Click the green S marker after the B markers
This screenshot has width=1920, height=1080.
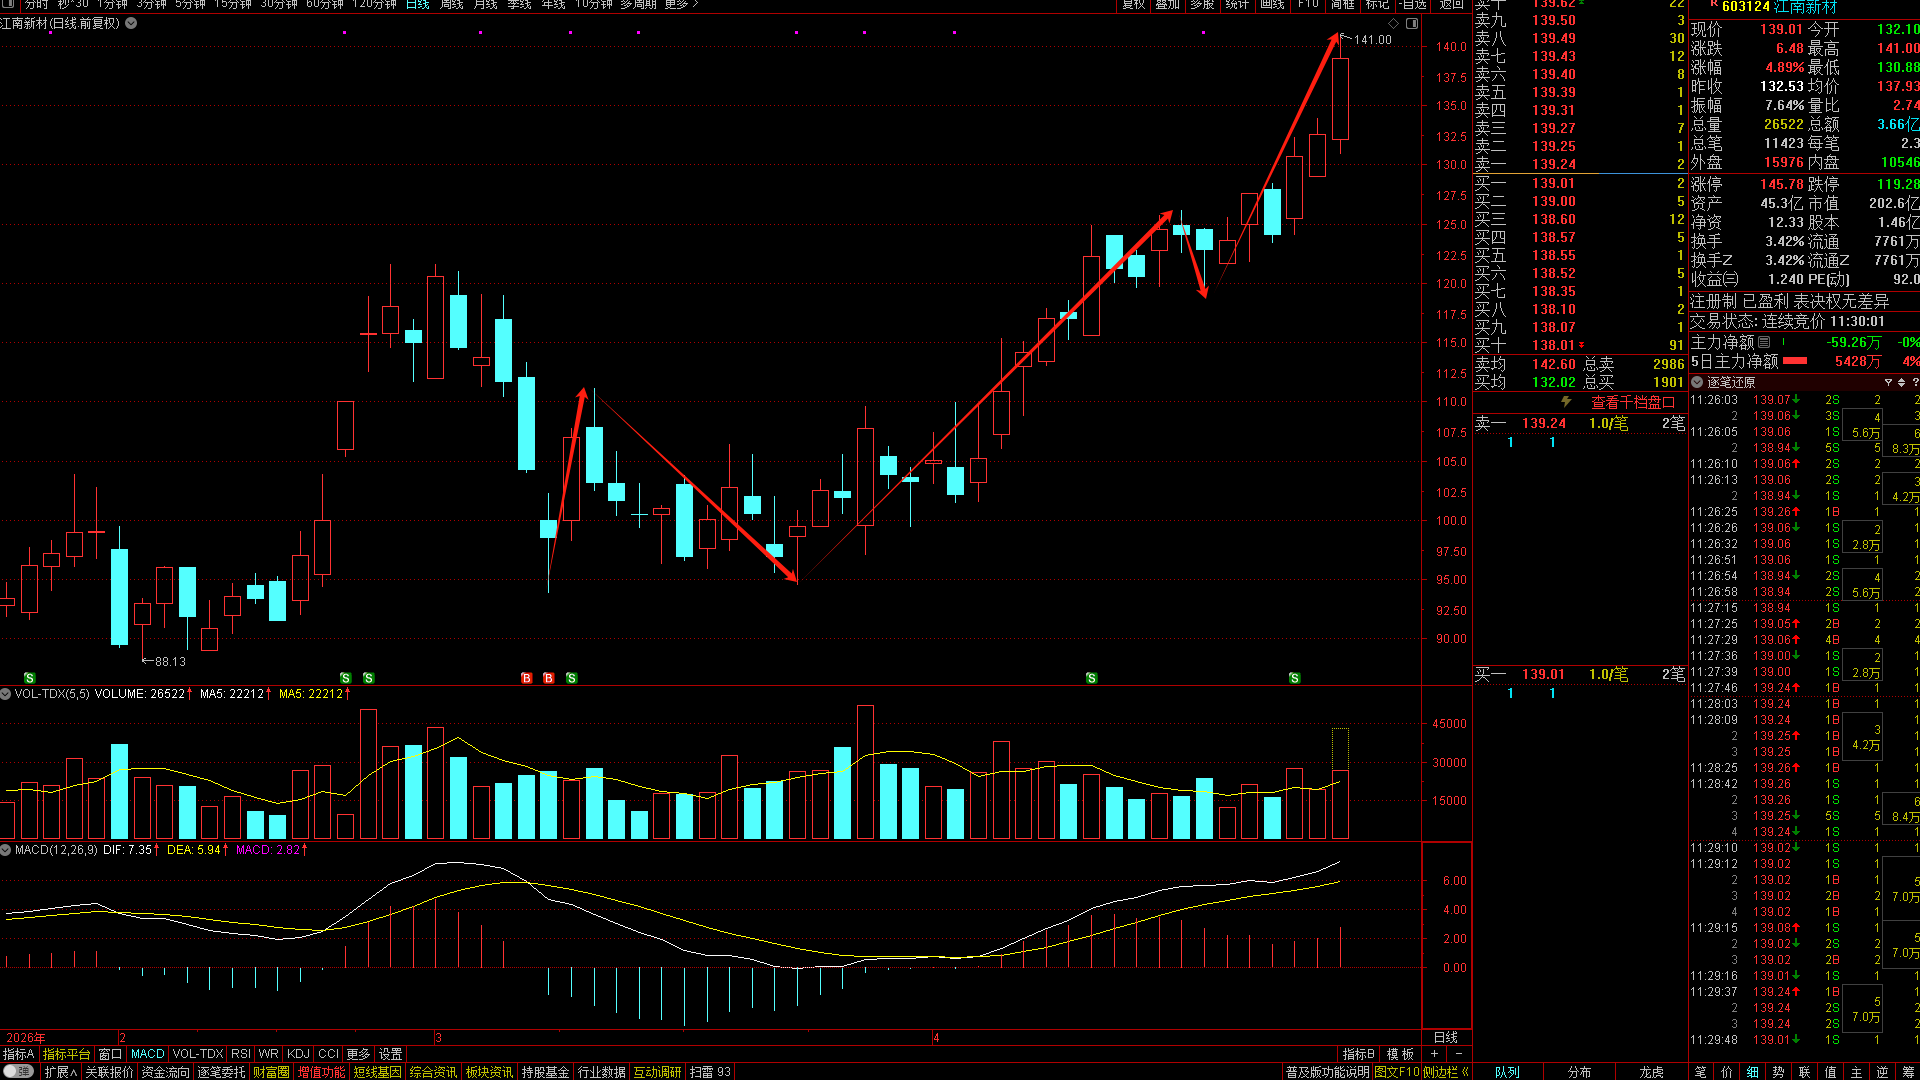point(572,678)
